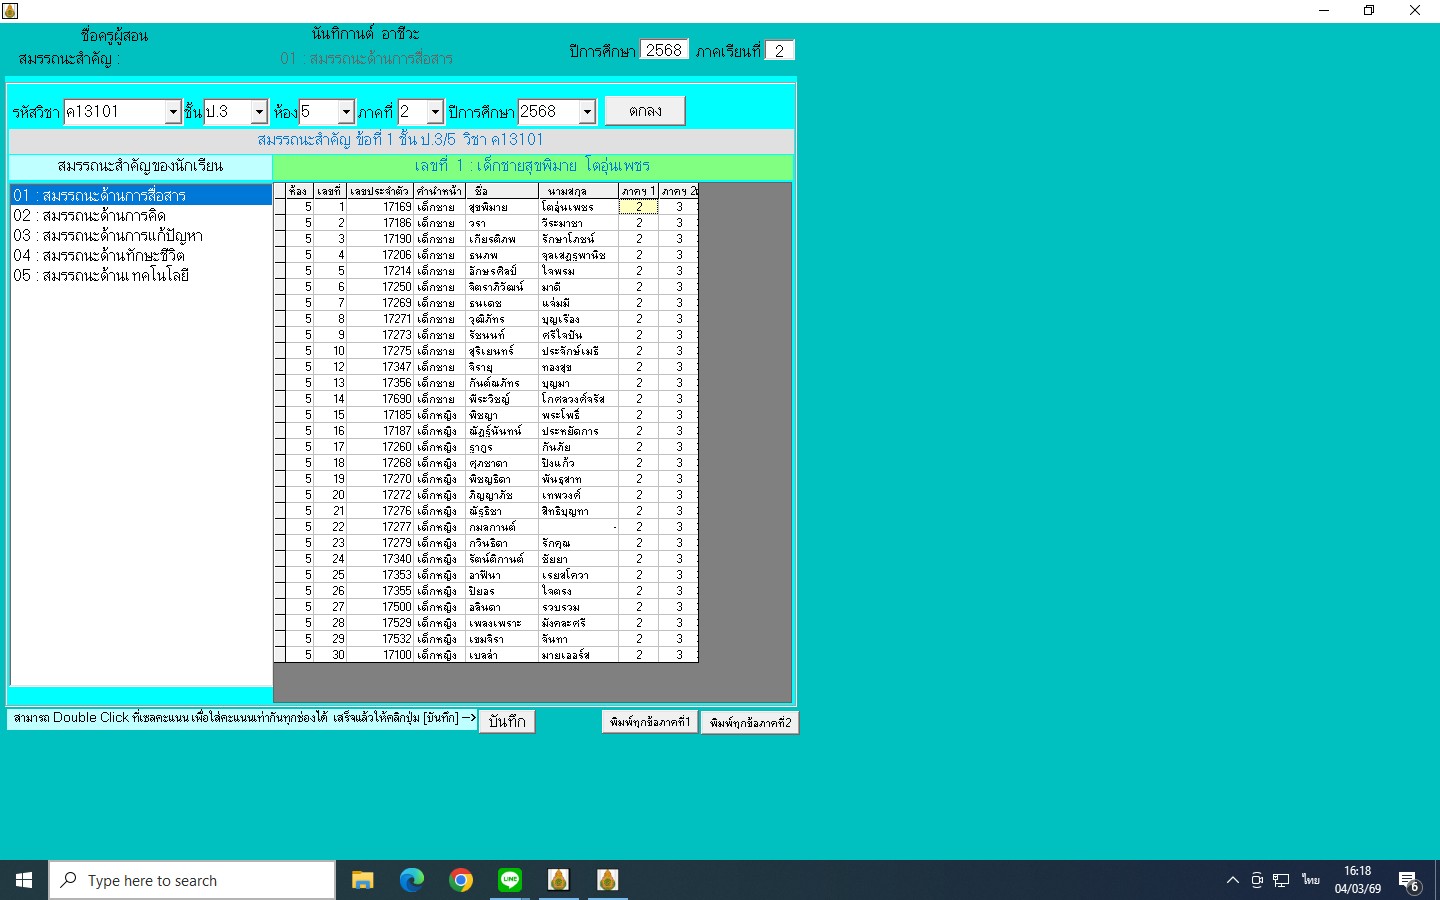Click the network icon in system tray
Viewport: 1440px width, 900px height.
click(1281, 881)
